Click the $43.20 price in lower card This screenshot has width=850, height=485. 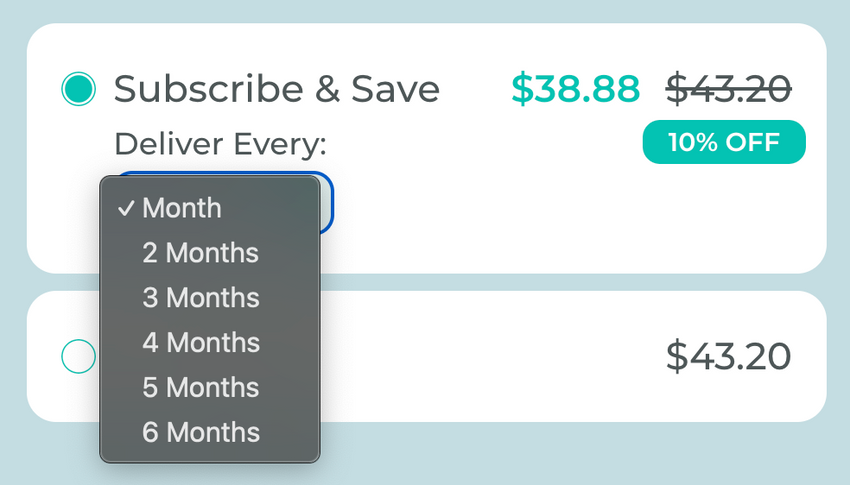tap(728, 356)
